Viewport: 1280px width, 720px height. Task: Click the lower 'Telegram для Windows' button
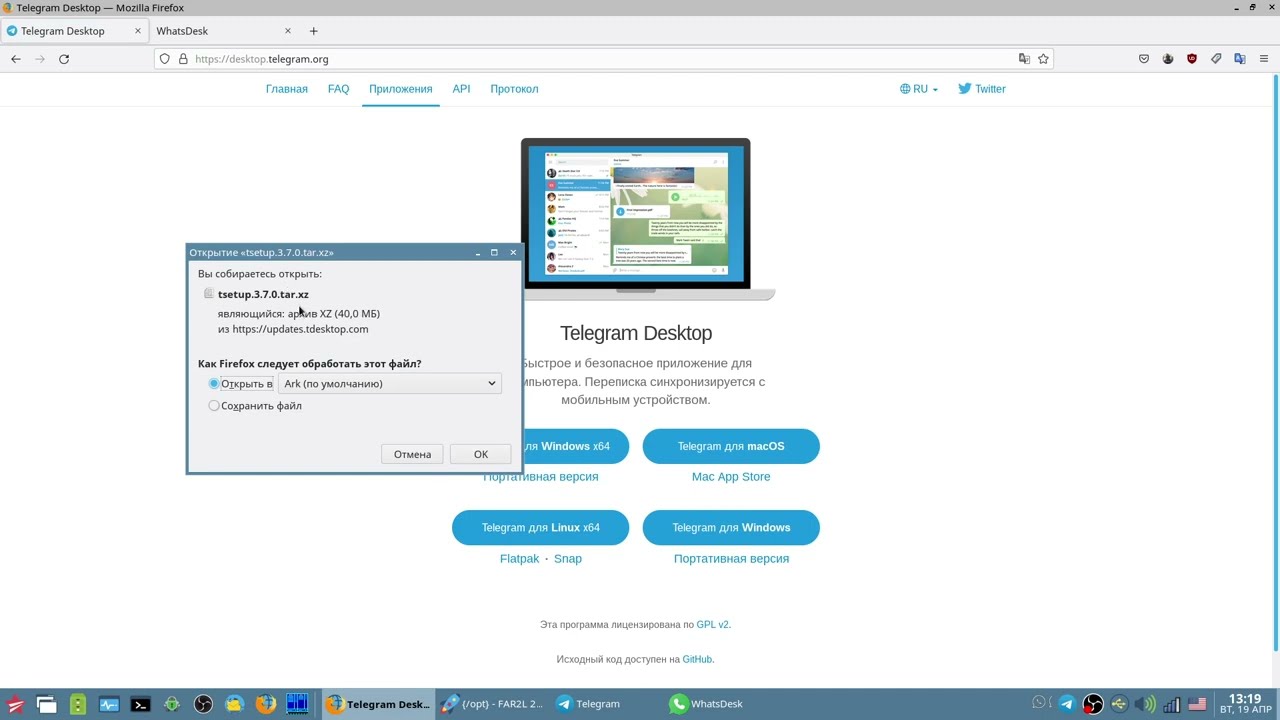click(731, 528)
